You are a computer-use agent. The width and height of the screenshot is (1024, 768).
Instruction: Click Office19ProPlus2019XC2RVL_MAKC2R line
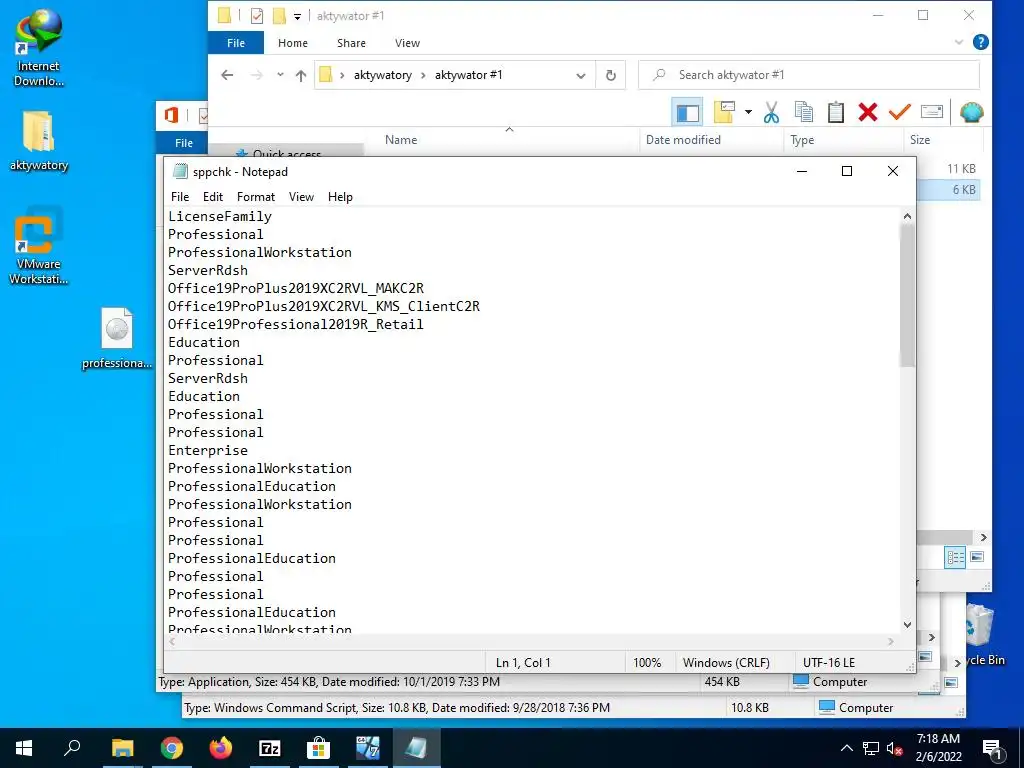(x=296, y=288)
